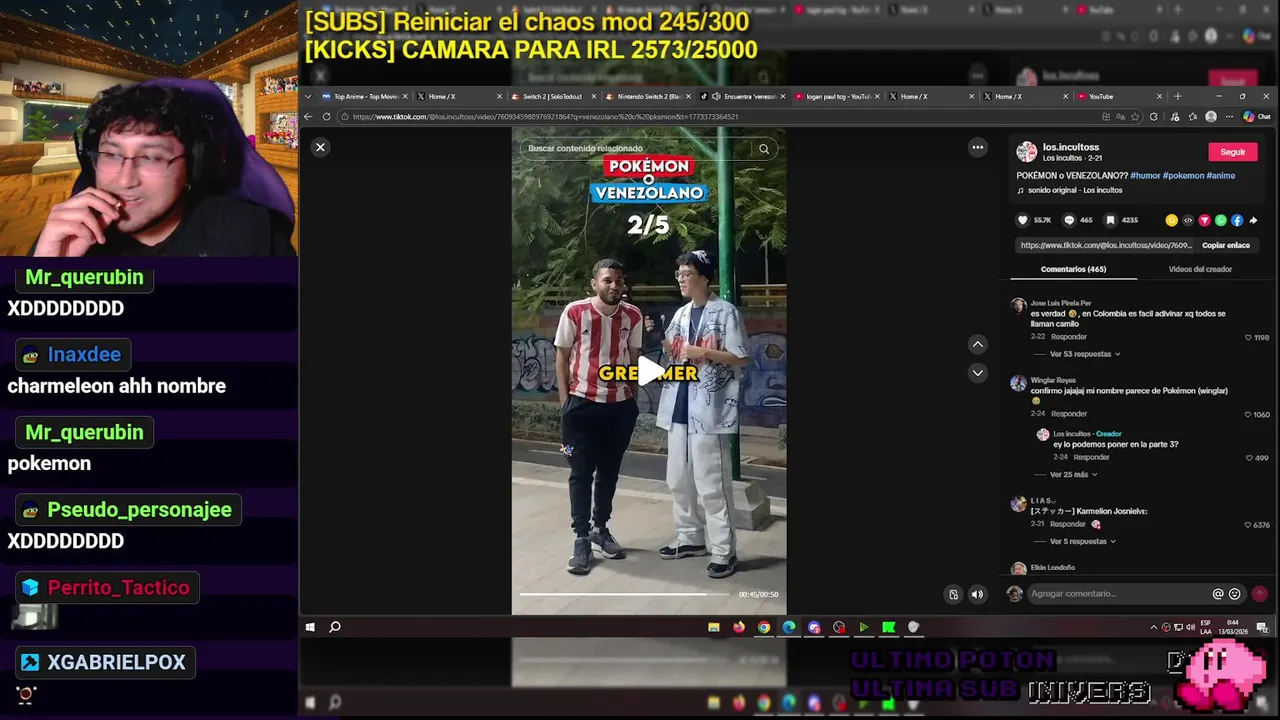The height and width of the screenshot is (720, 1280).
Task: Open the los.incultoss username link
Action: click(1070, 147)
